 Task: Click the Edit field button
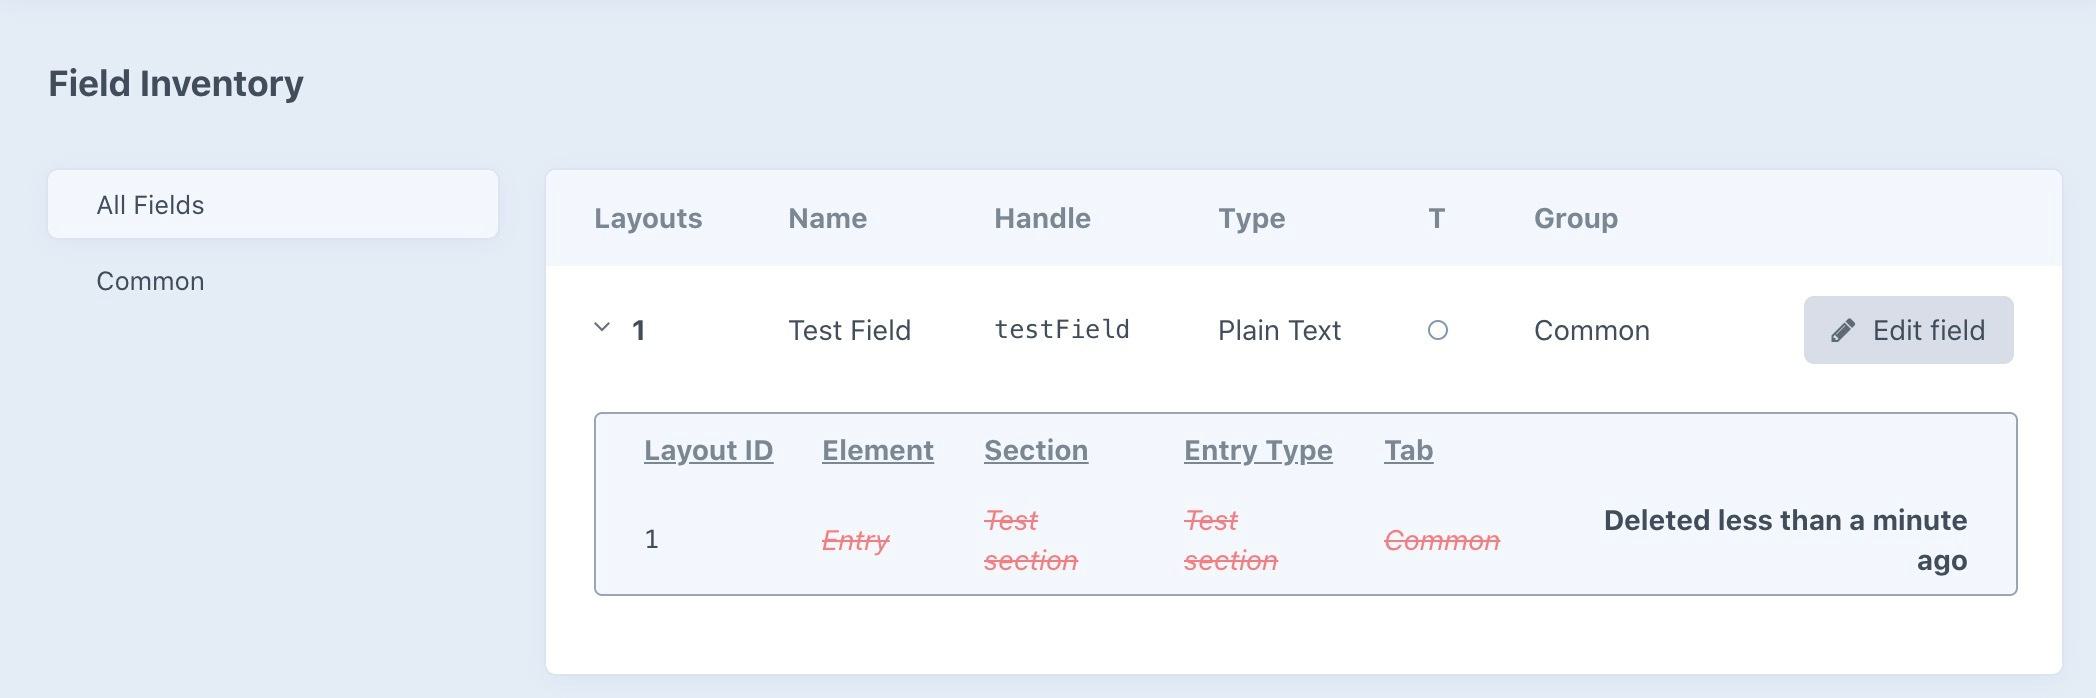(1908, 330)
